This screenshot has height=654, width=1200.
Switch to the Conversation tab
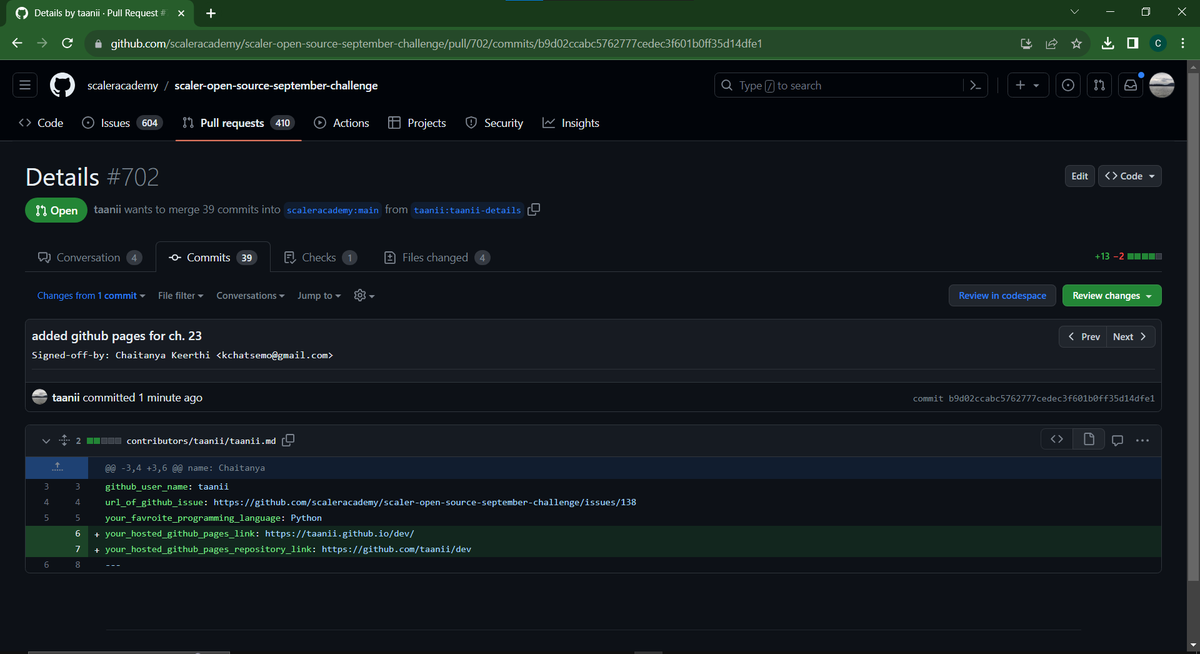pos(89,257)
